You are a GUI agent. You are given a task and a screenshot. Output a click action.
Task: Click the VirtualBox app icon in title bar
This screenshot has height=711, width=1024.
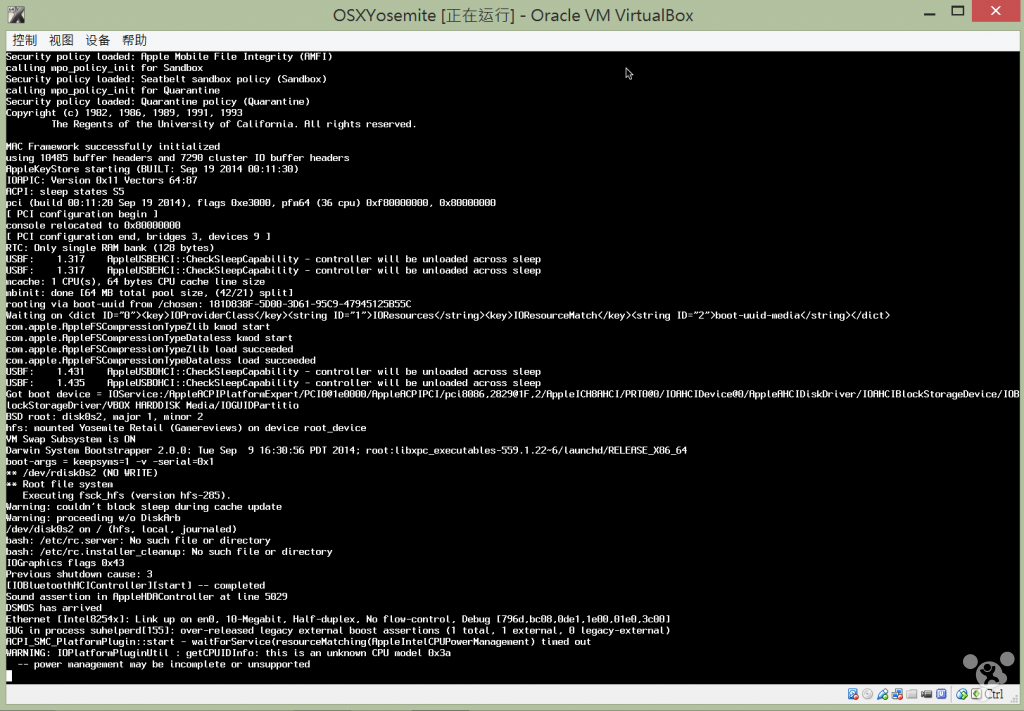tap(16, 15)
